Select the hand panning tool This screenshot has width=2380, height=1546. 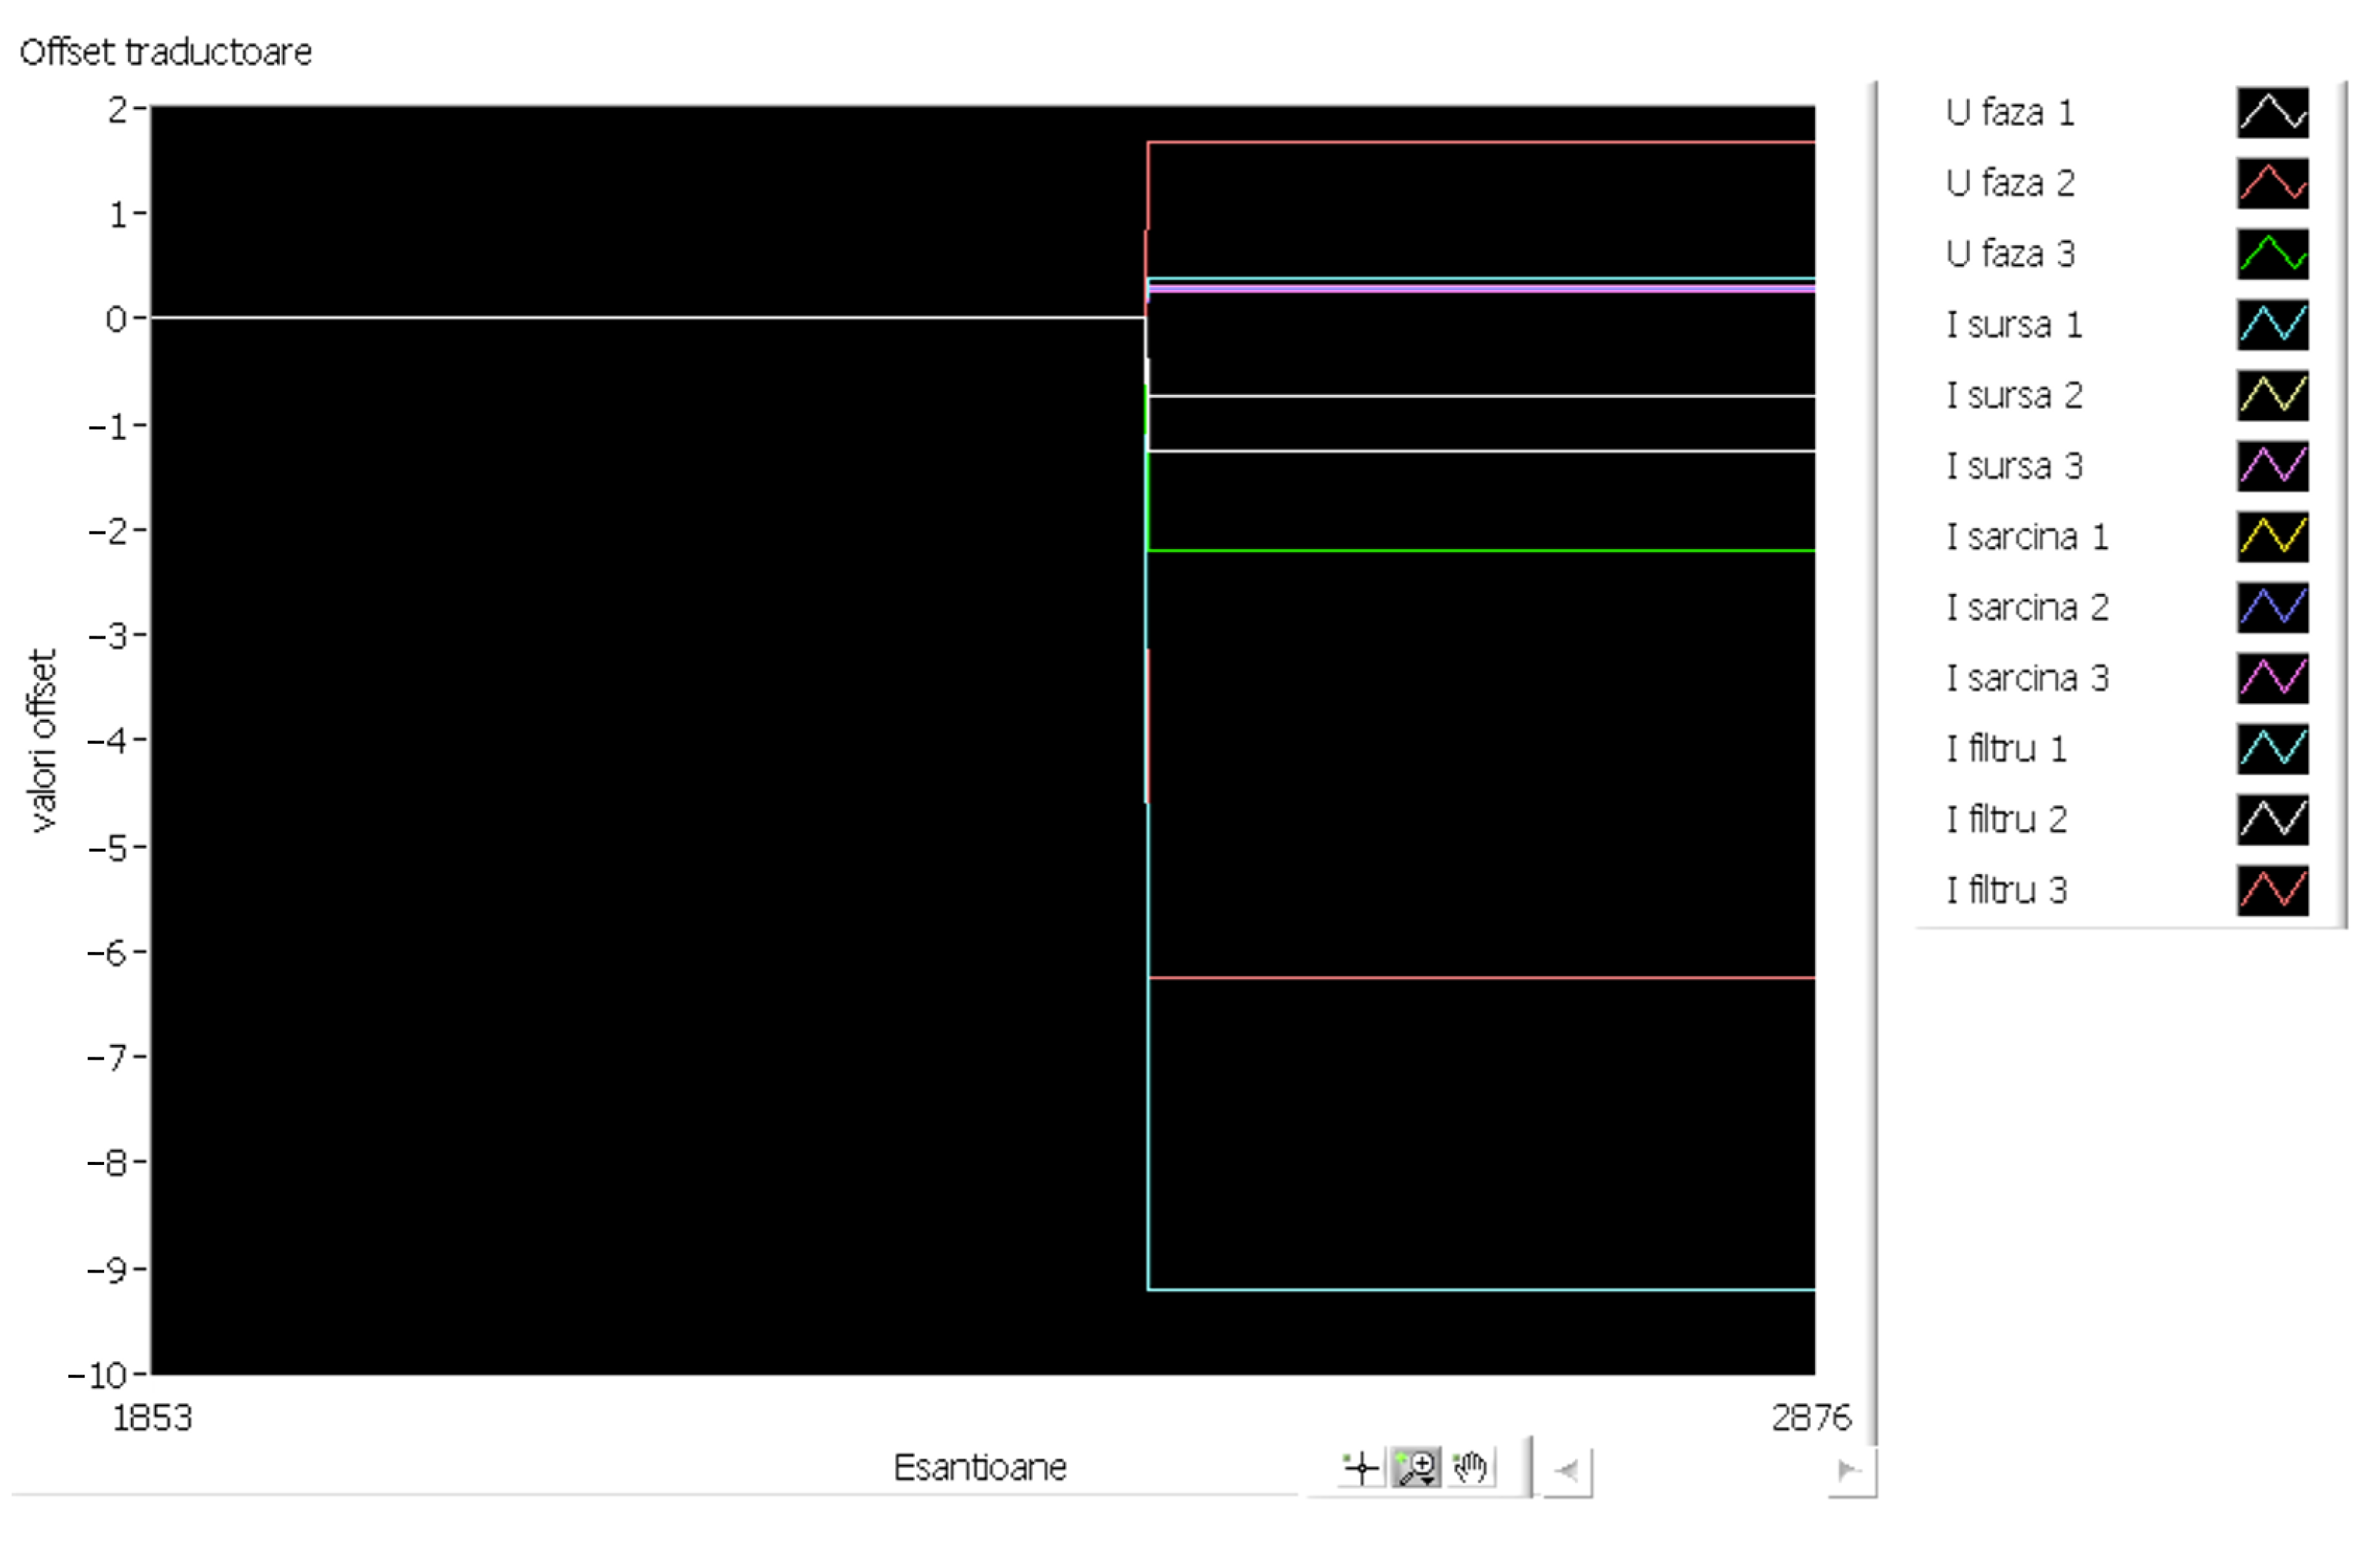1470,1468
